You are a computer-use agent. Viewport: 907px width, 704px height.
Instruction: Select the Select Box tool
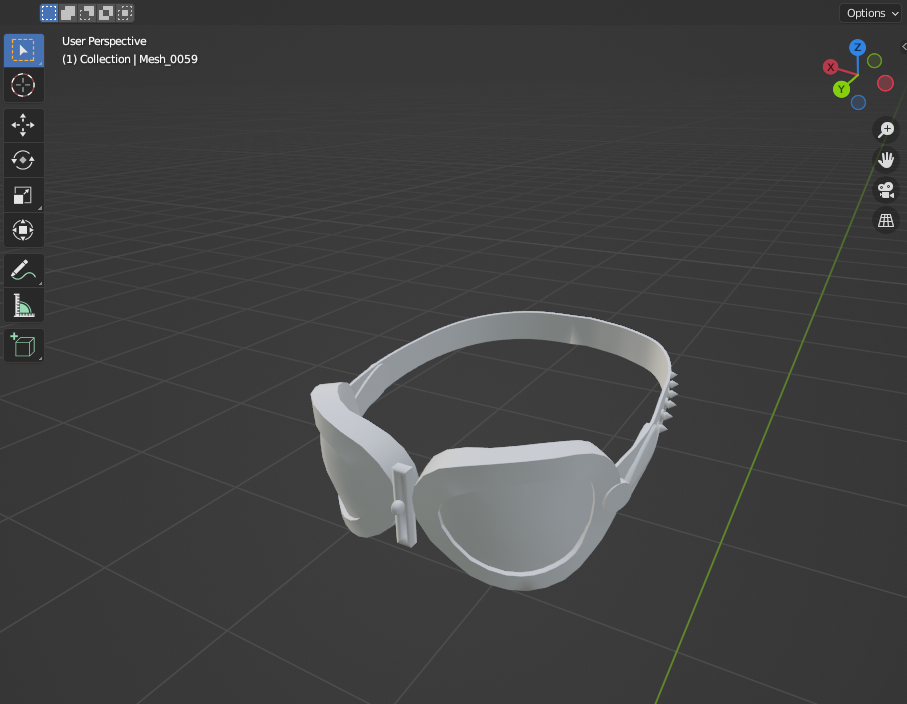(23, 50)
